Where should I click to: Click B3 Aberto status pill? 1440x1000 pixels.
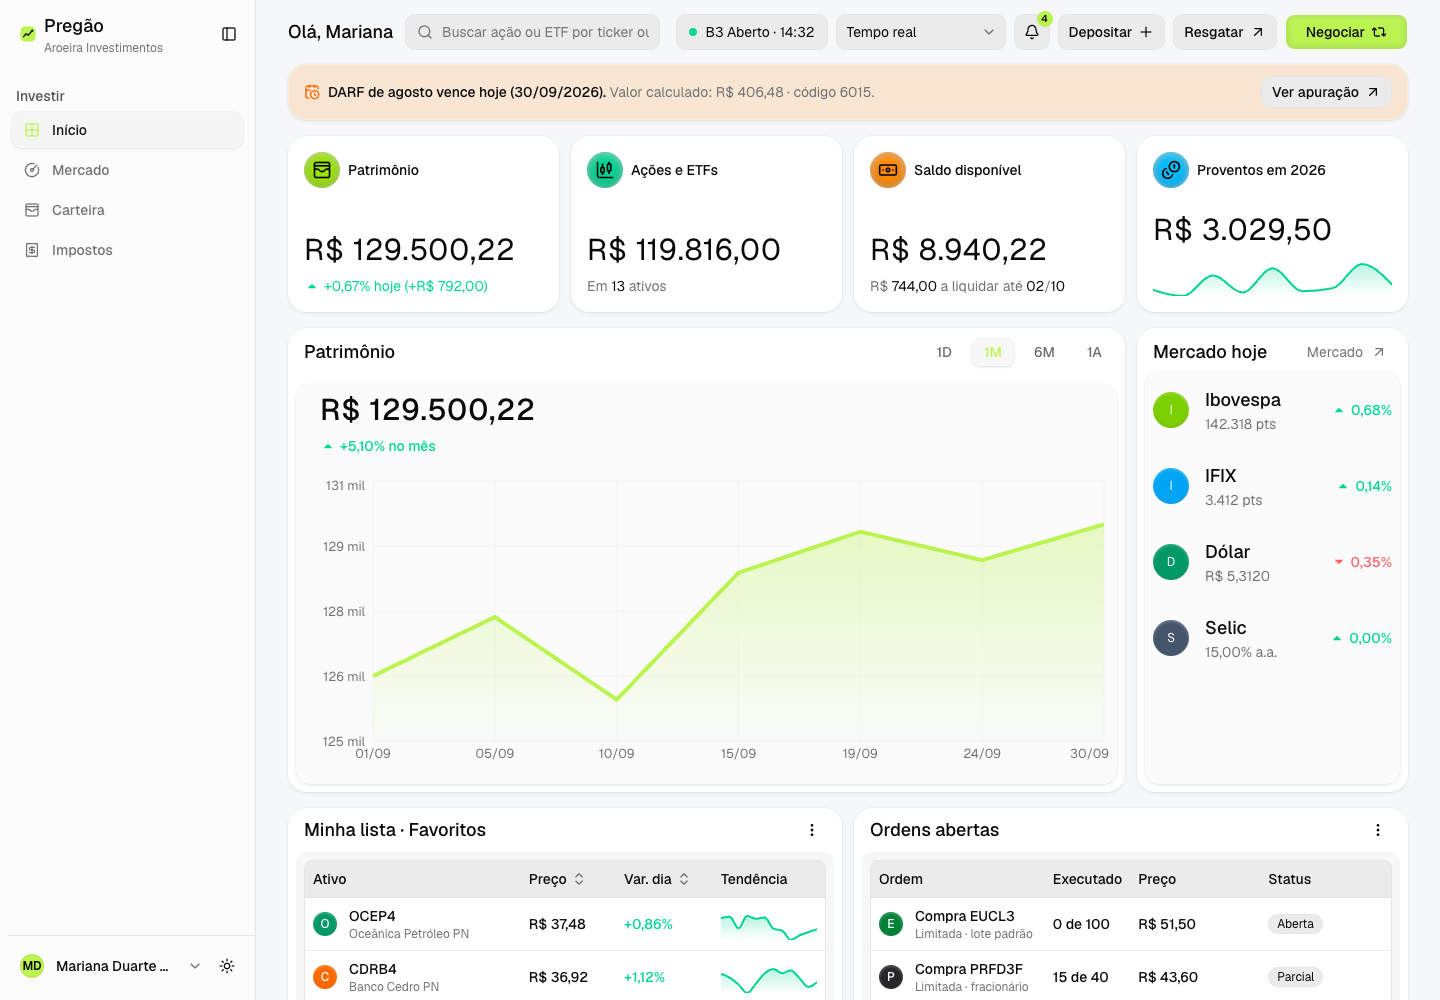pyautogui.click(x=752, y=32)
